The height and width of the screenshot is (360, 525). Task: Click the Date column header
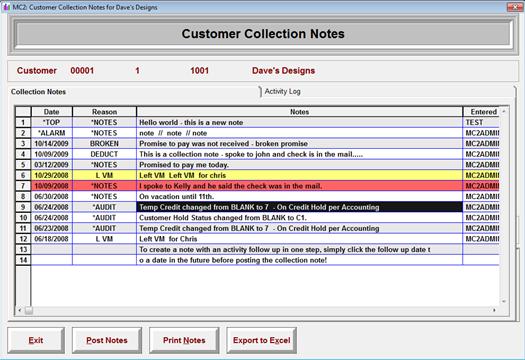pos(52,112)
